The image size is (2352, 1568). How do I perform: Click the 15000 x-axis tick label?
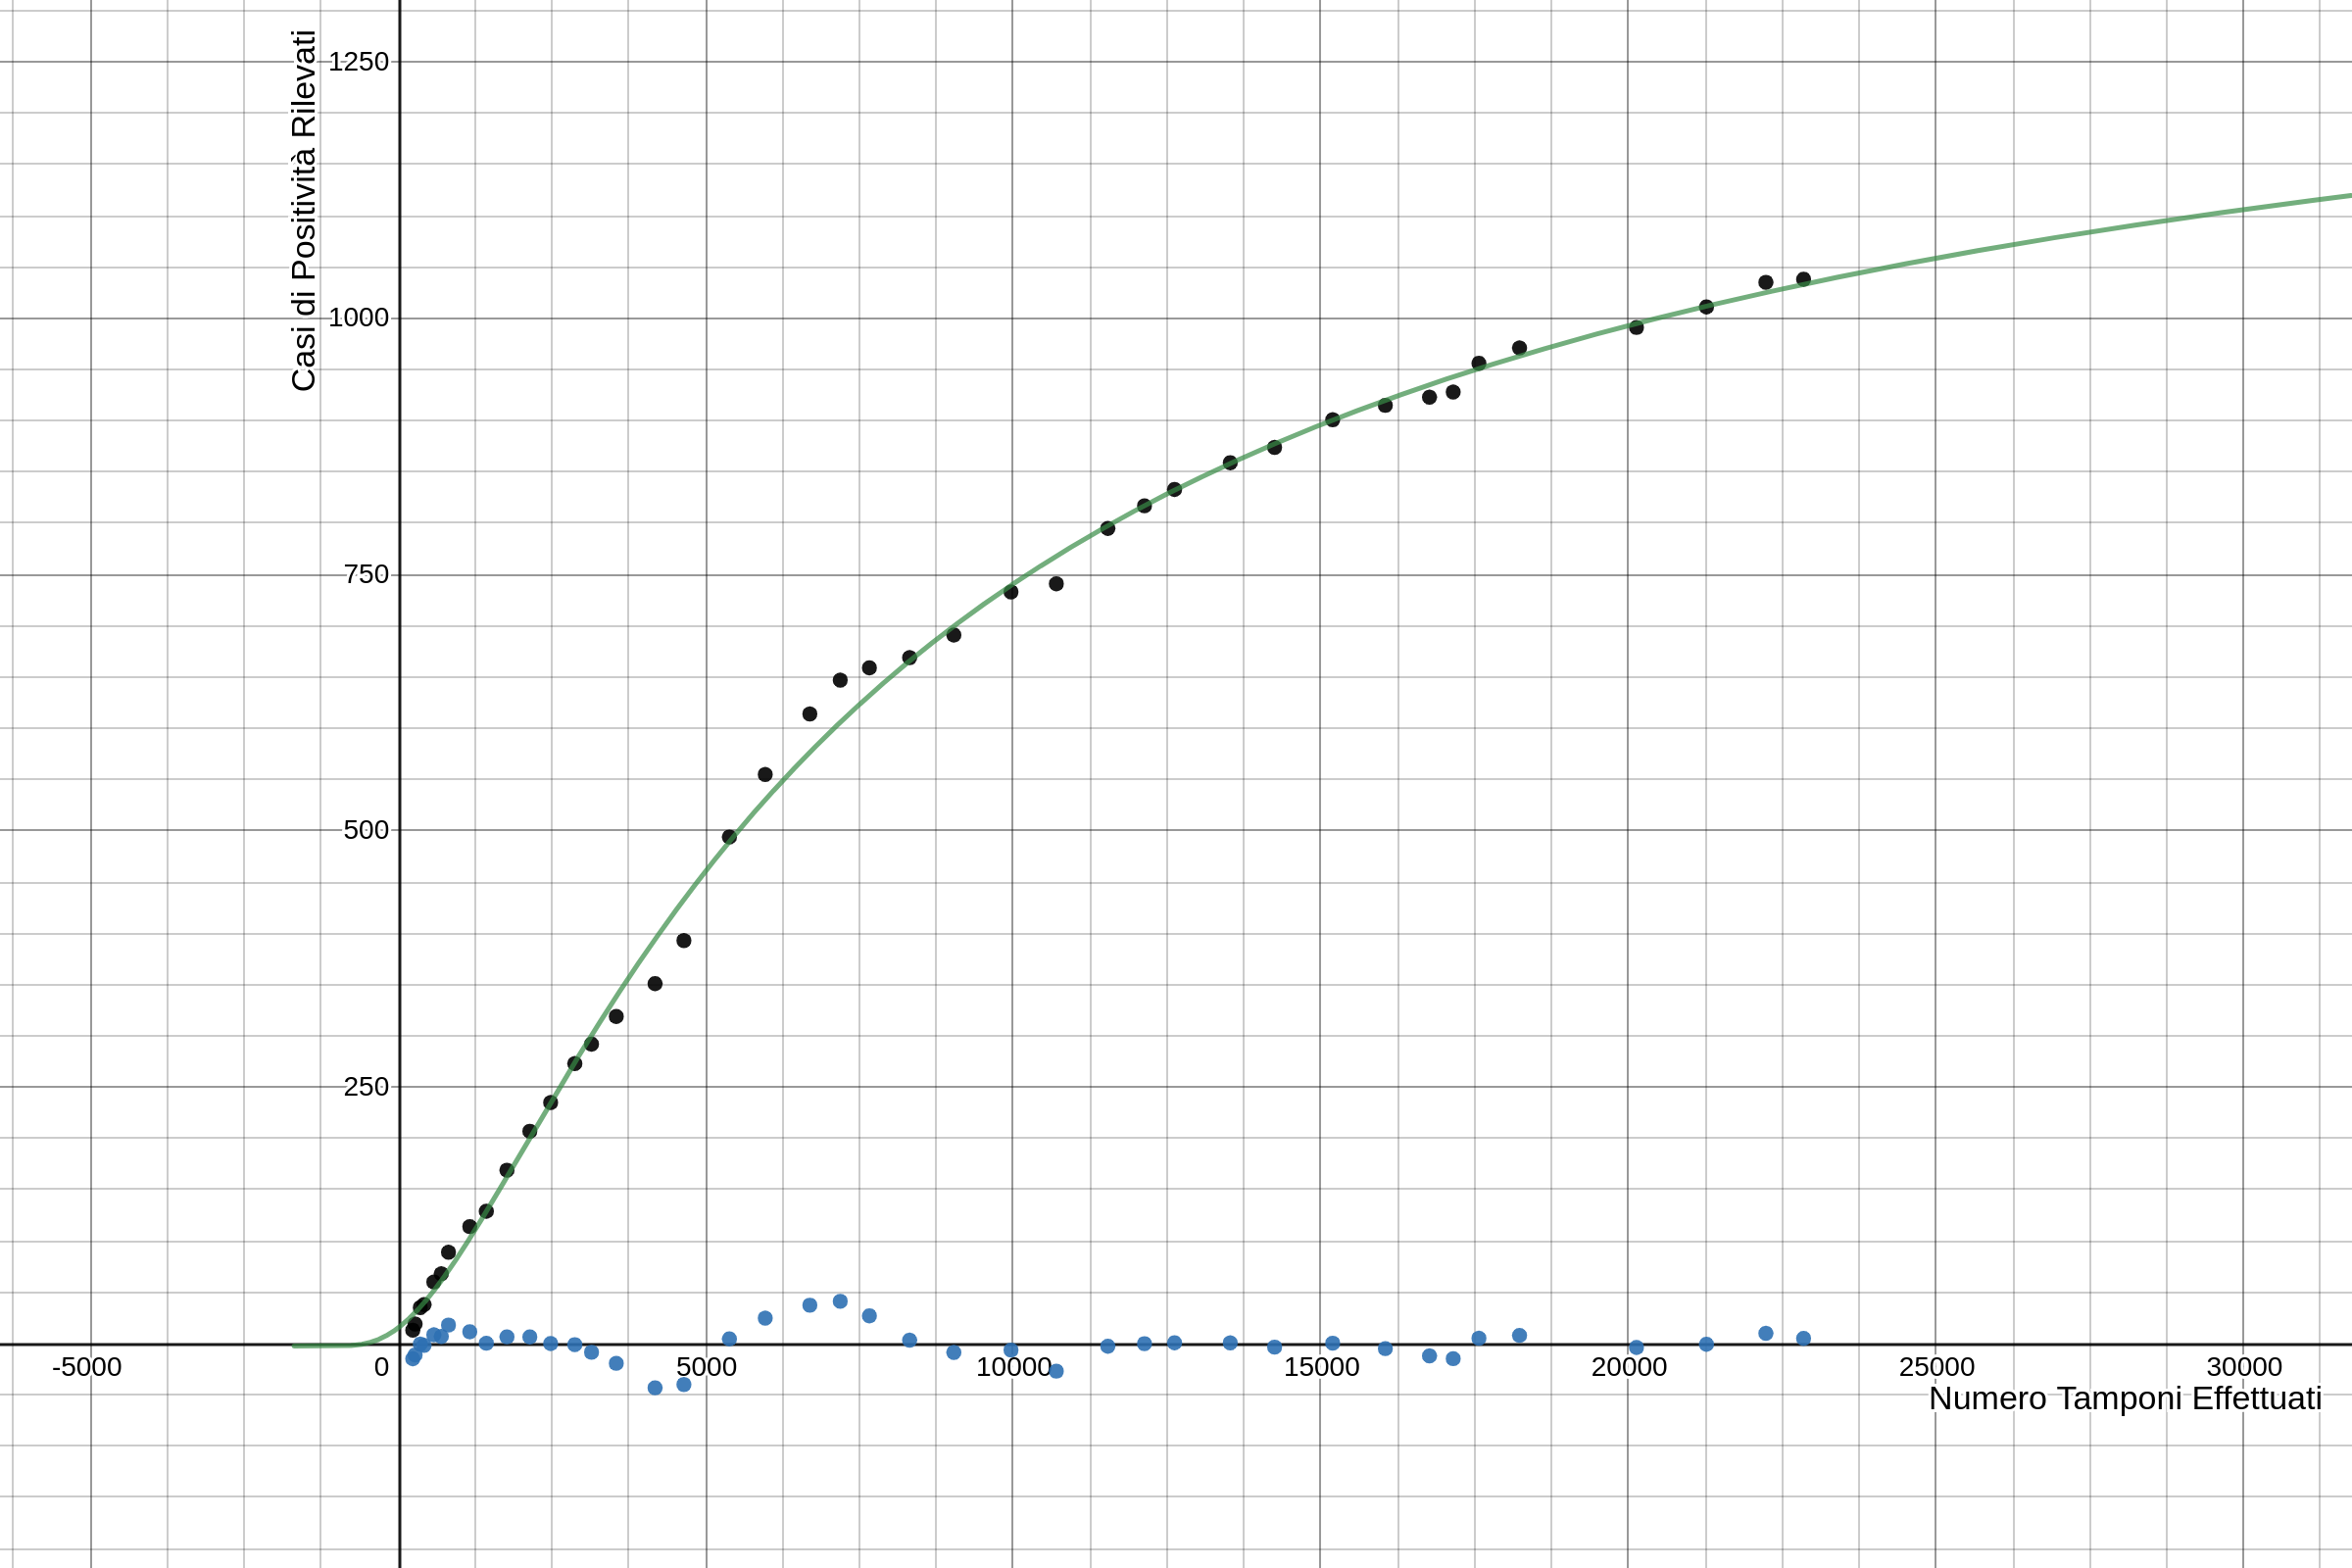point(1321,1367)
